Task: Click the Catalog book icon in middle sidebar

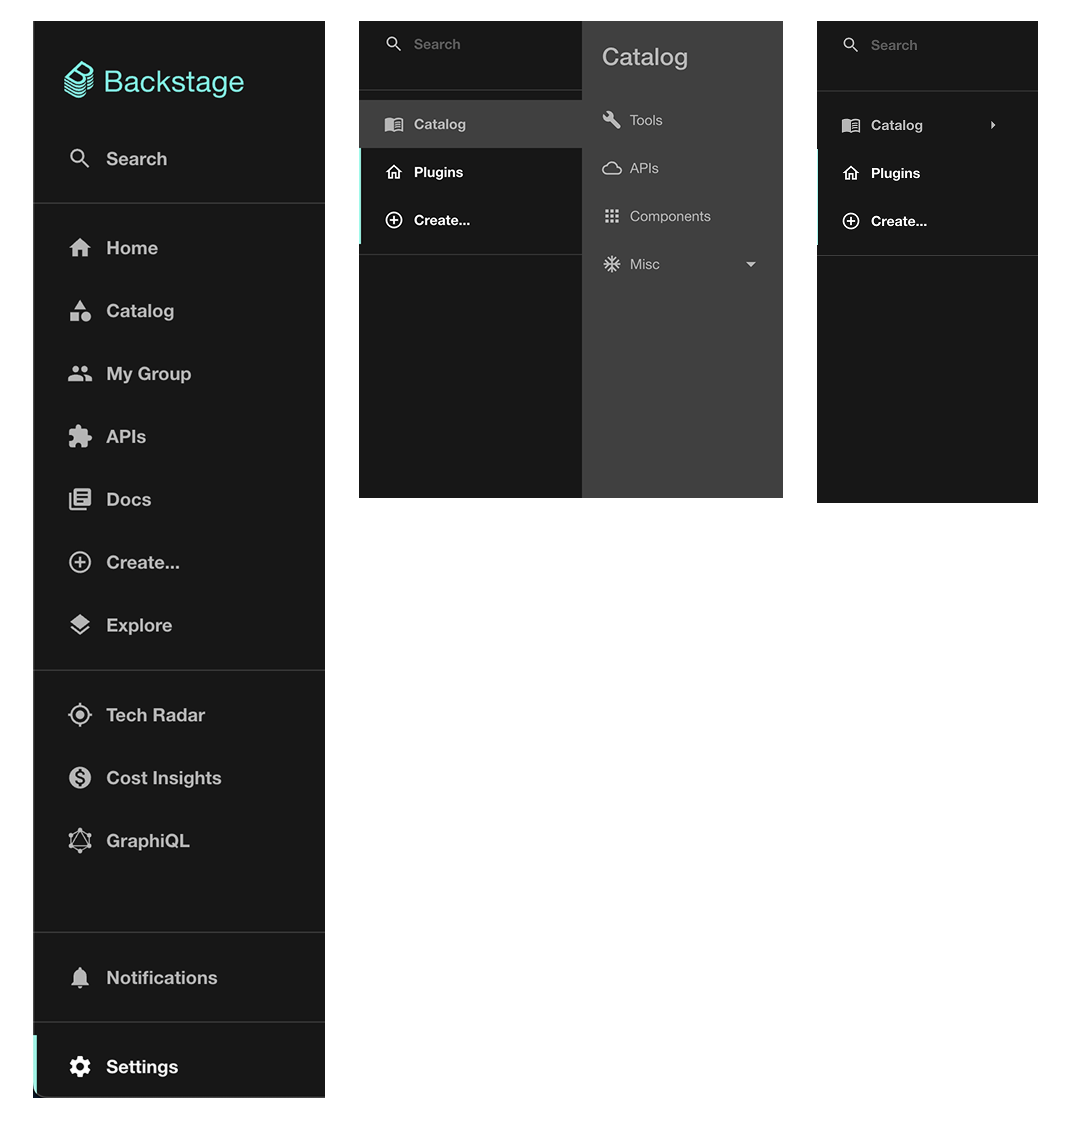Action: pos(393,124)
